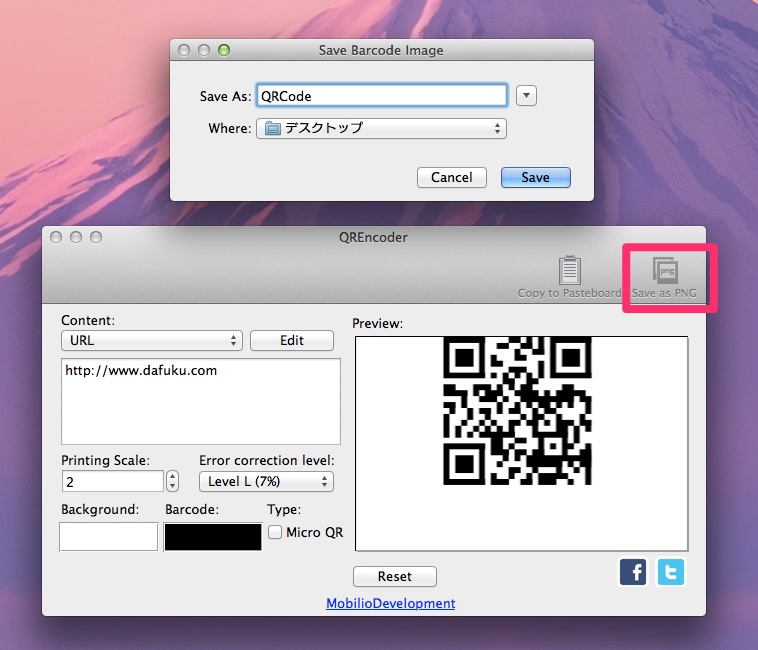Click the Printing Scale stepper arrows
Viewport: 758px width, 650px height.
pyautogui.click(x=173, y=481)
